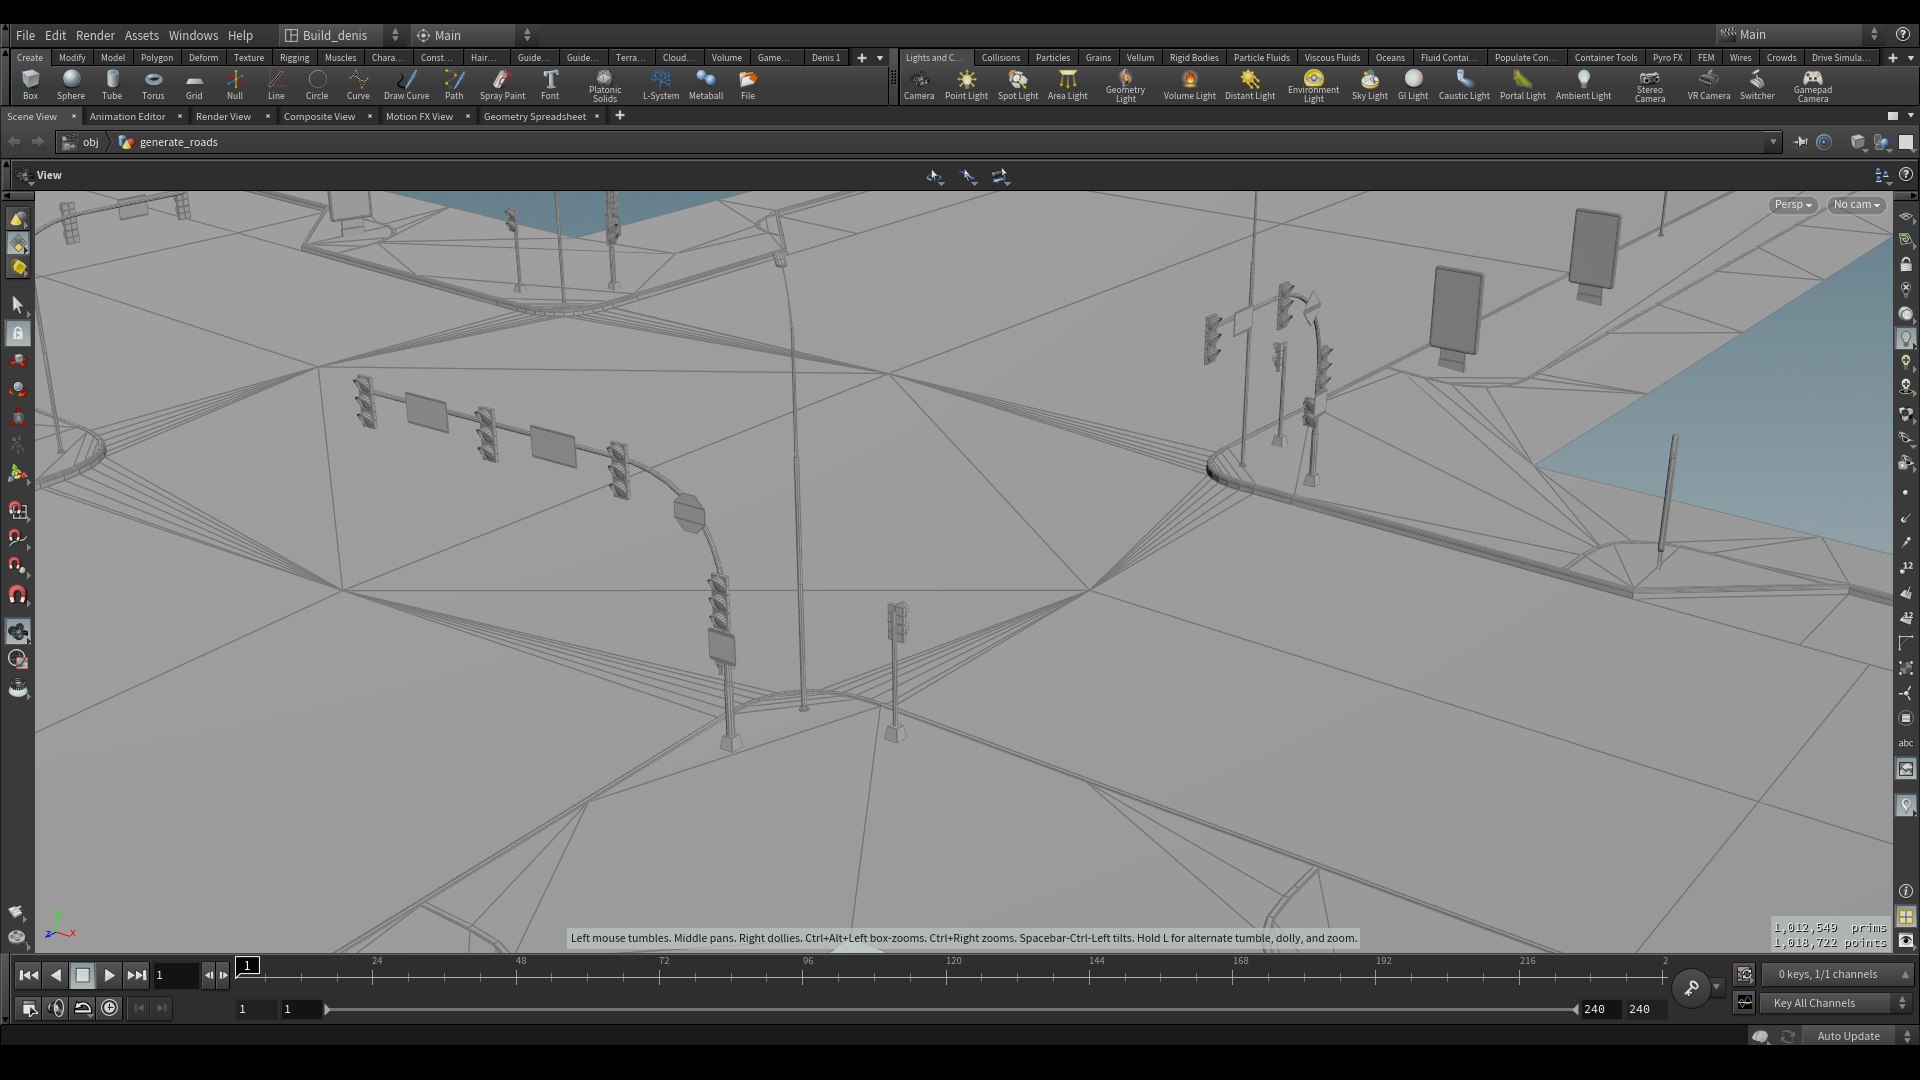Add a new pane tab

[x=620, y=116]
